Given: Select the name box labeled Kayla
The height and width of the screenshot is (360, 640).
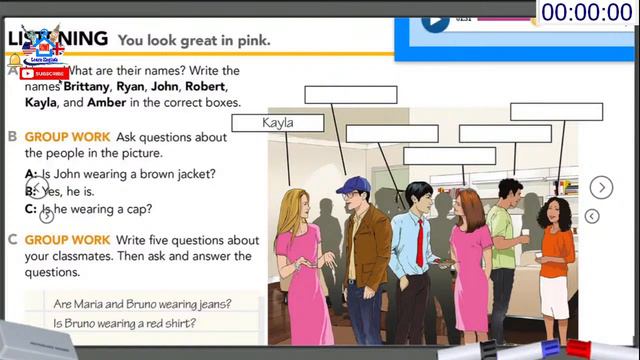Looking at the screenshot, I should coord(278,123).
